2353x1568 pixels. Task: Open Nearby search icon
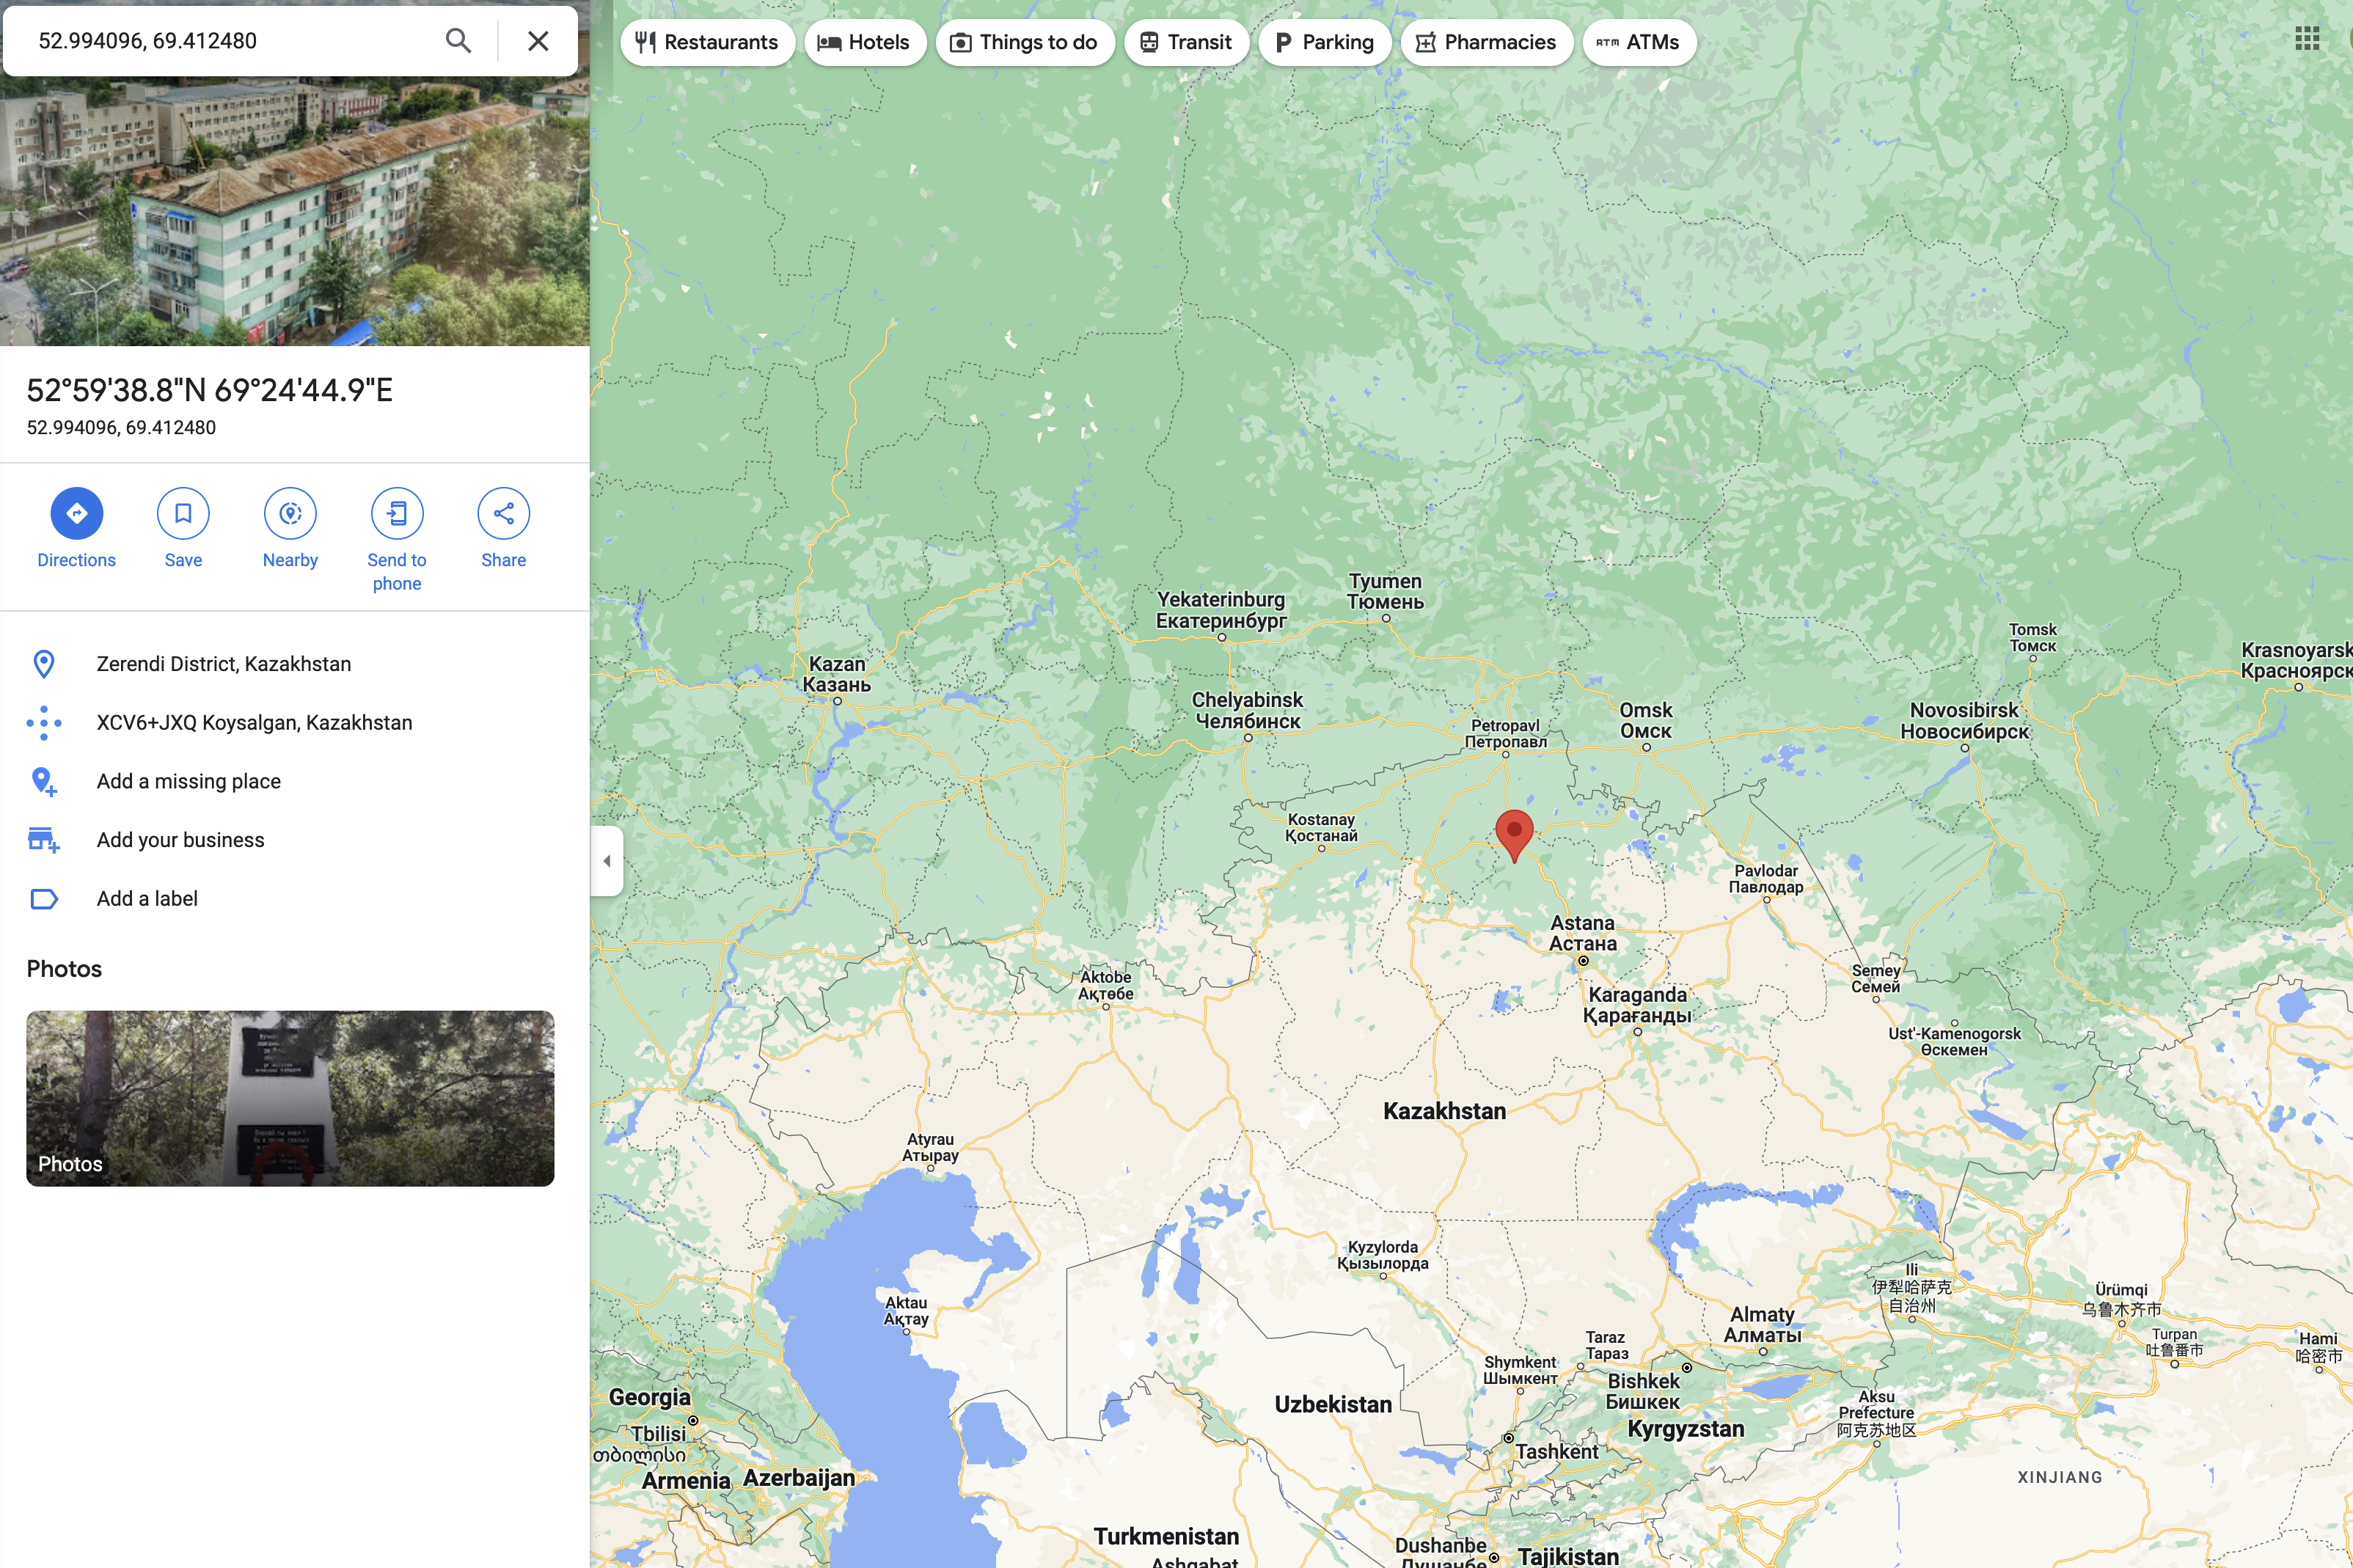pos(290,513)
